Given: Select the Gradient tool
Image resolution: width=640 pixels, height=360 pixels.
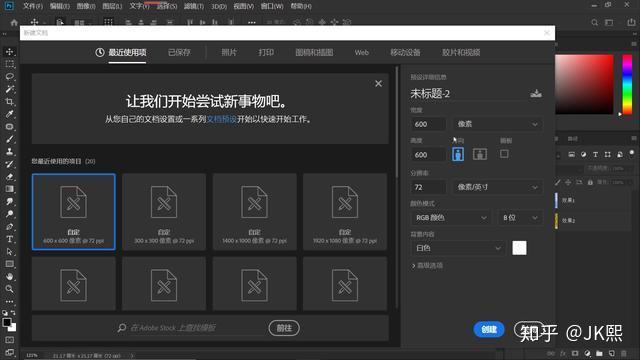Looking at the screenshot, I should (9, 189).
